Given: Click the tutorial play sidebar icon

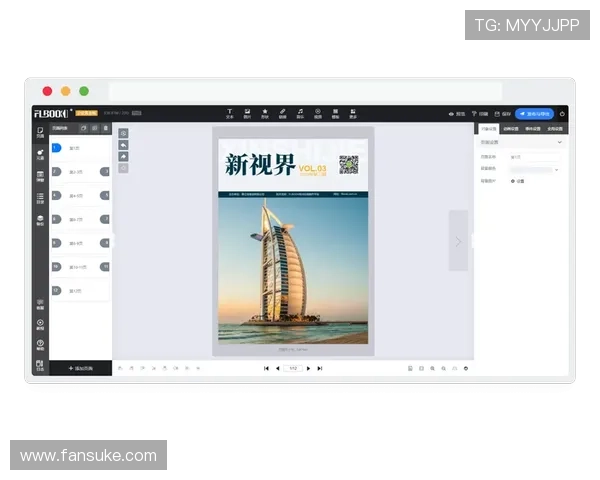Looking at the screenshot, I should pyautogui.click(x=40, y=325).
